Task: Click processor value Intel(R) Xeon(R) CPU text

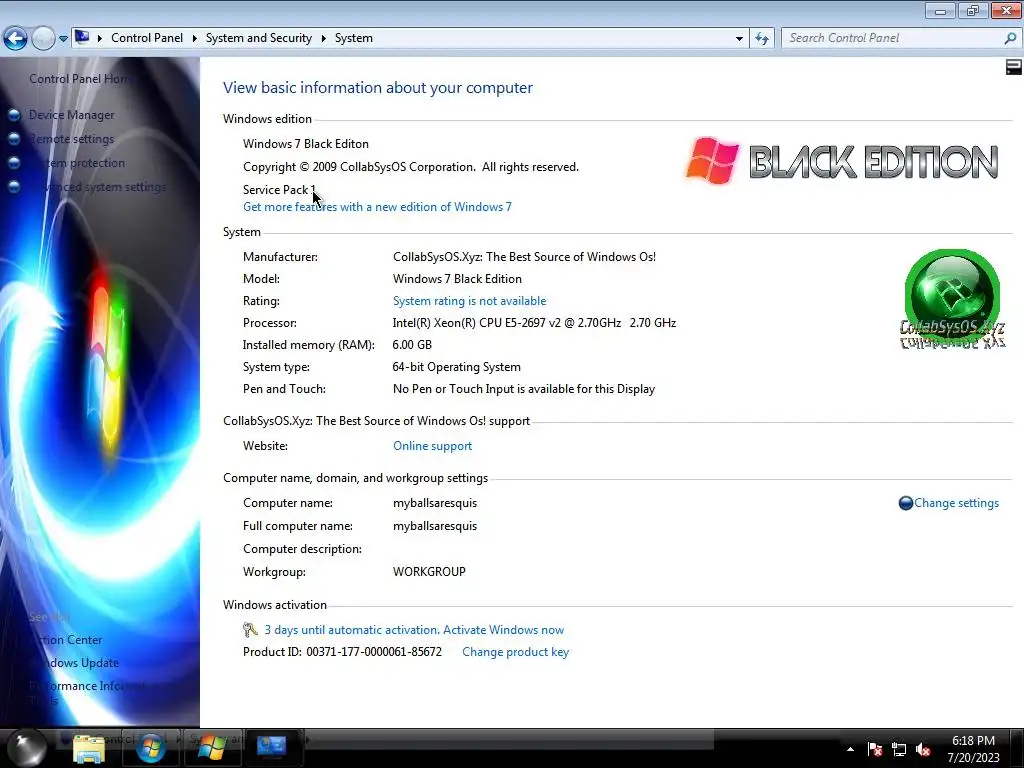Action: (x=534, y=323)
